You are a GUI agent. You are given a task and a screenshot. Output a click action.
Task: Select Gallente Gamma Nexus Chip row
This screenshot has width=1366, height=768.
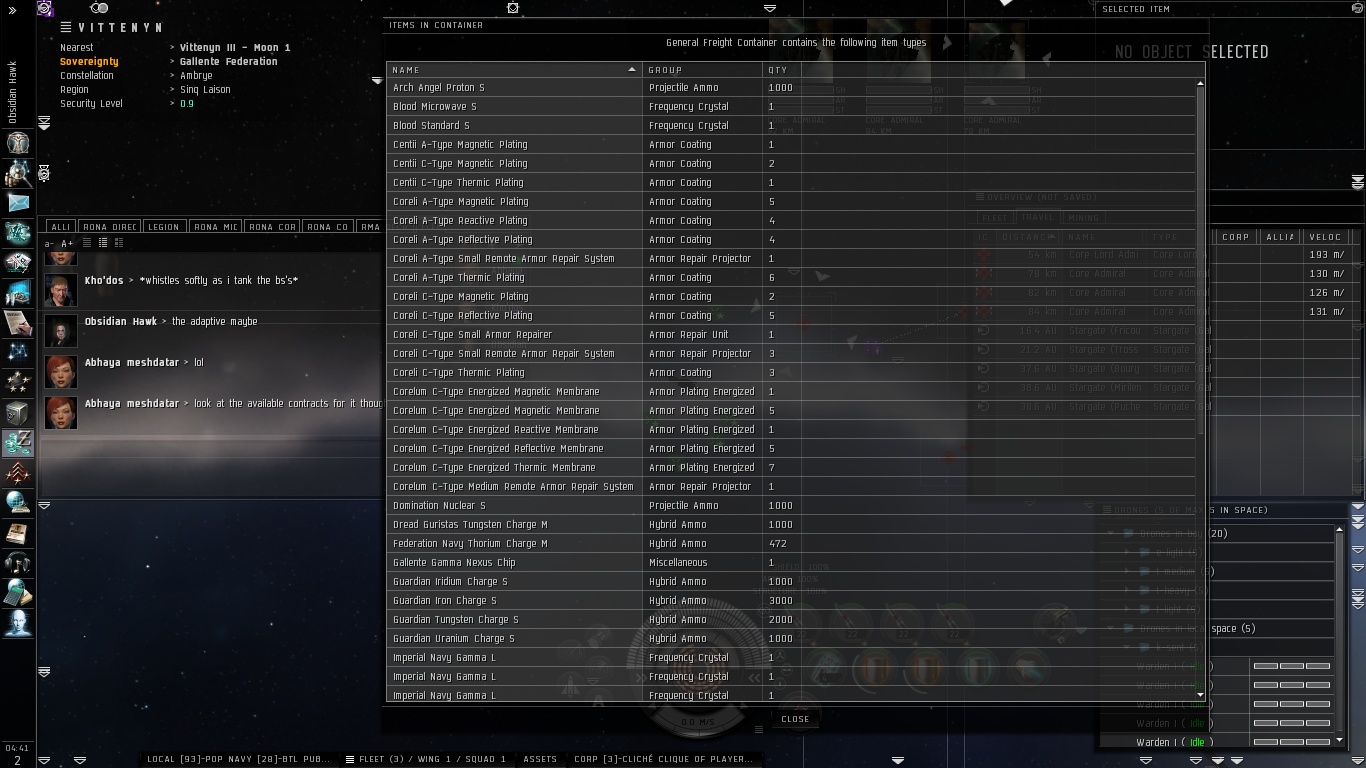(791, 563)
